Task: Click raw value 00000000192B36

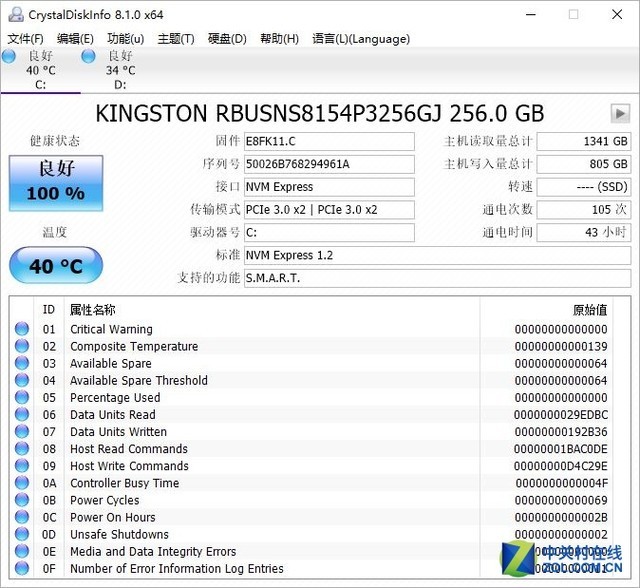Action: pos(561,432)
